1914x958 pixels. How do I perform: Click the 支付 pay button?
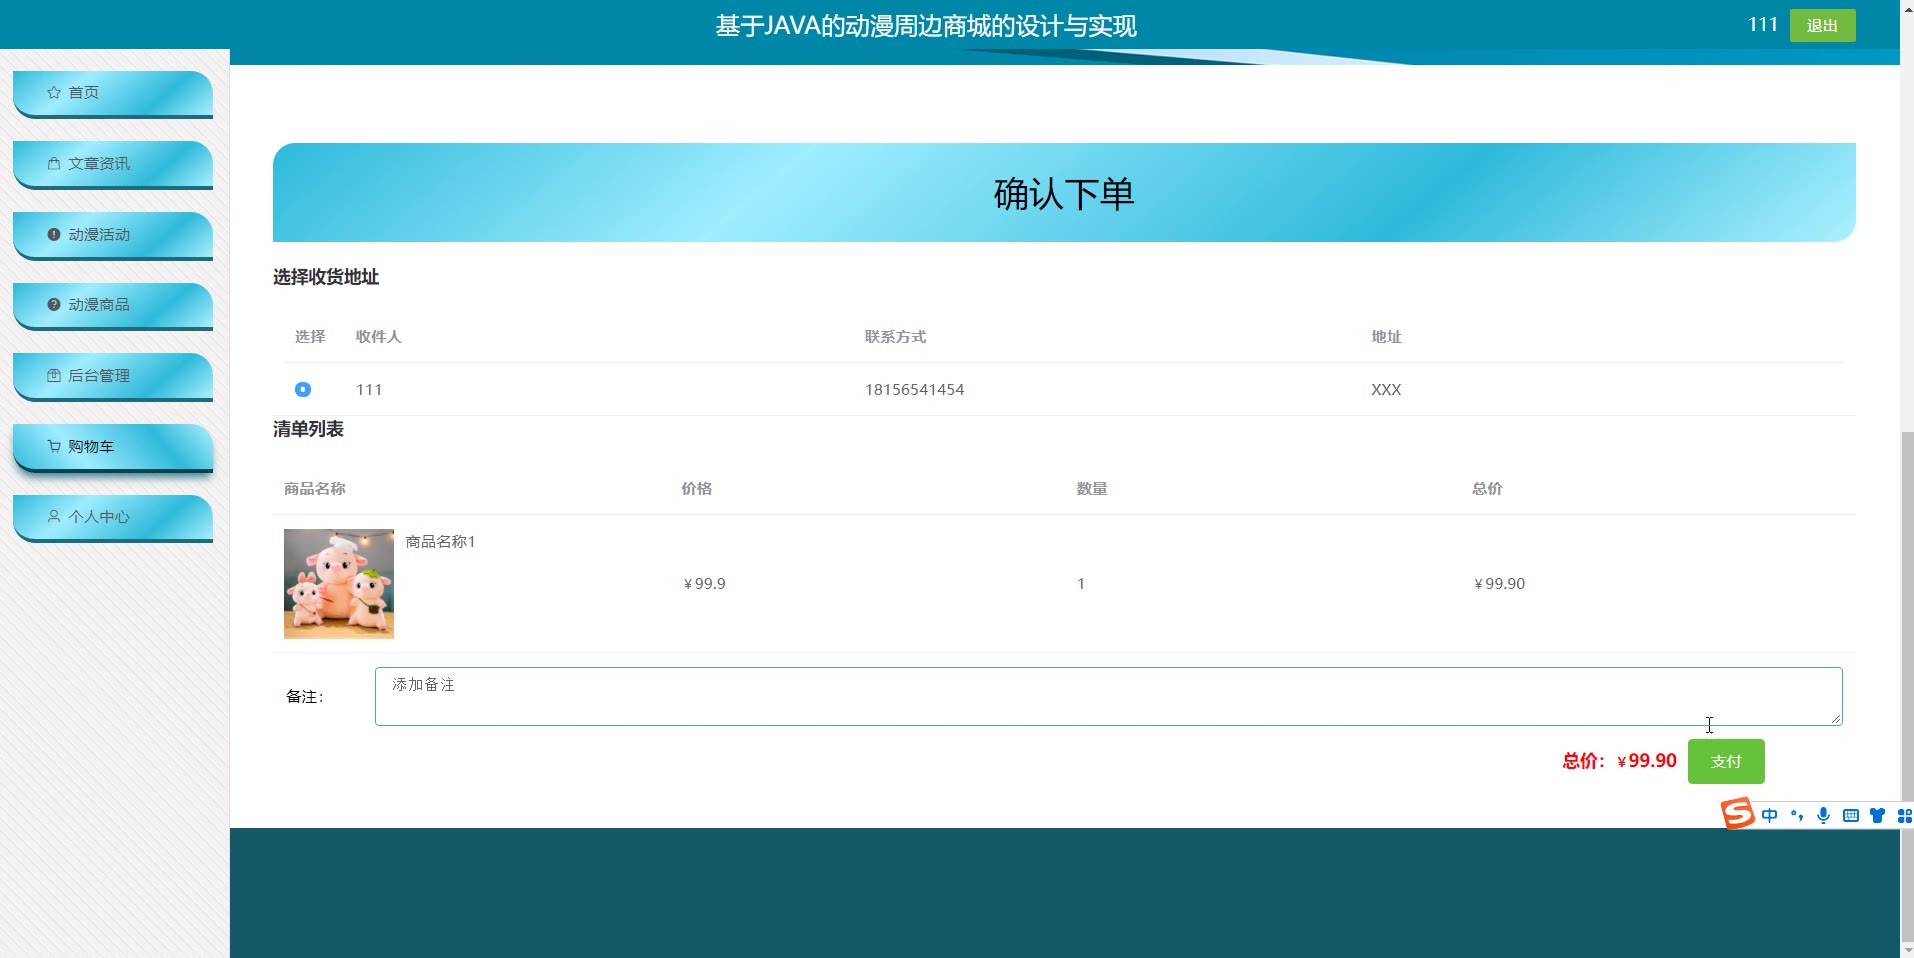point(1726,761)
